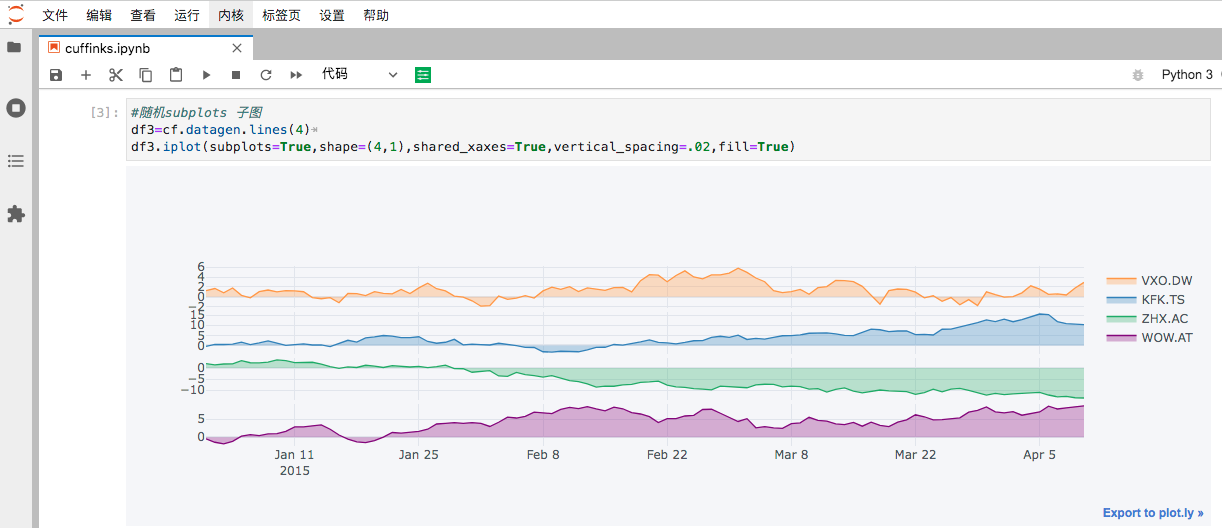Screen dimensions: 1222x528
Task: Click the 2015 year axis label
Action: click(294, 470)
